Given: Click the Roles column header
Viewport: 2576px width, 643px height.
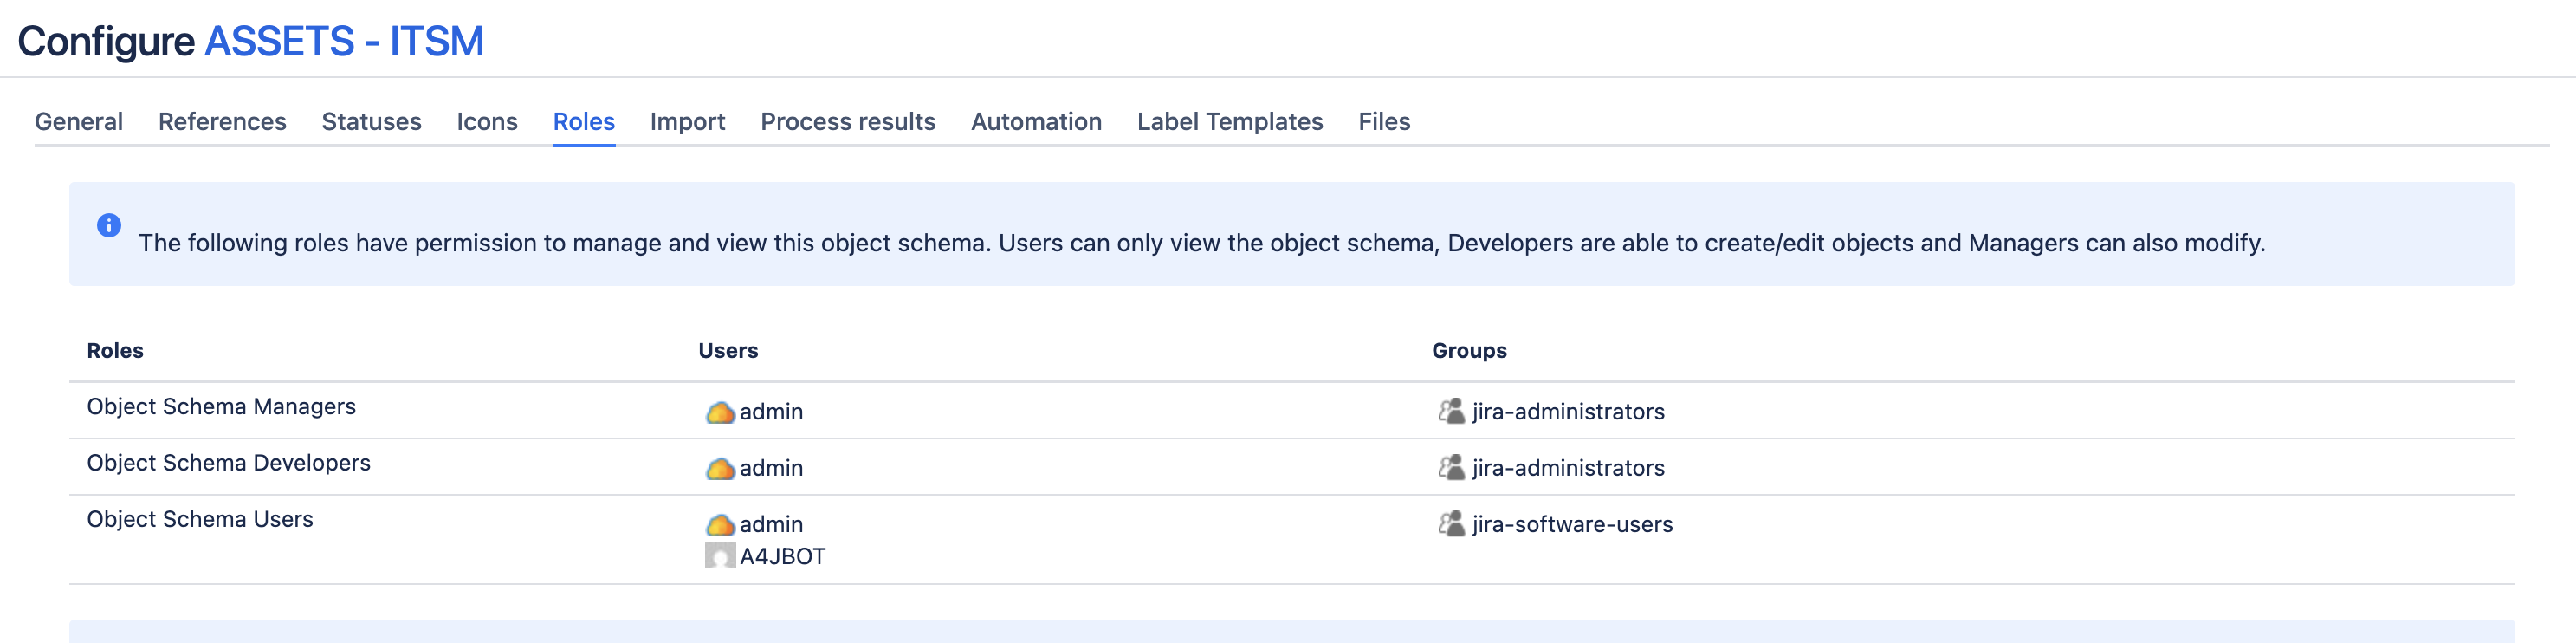Looking at the screenshot, I should (x=115, y=350).
